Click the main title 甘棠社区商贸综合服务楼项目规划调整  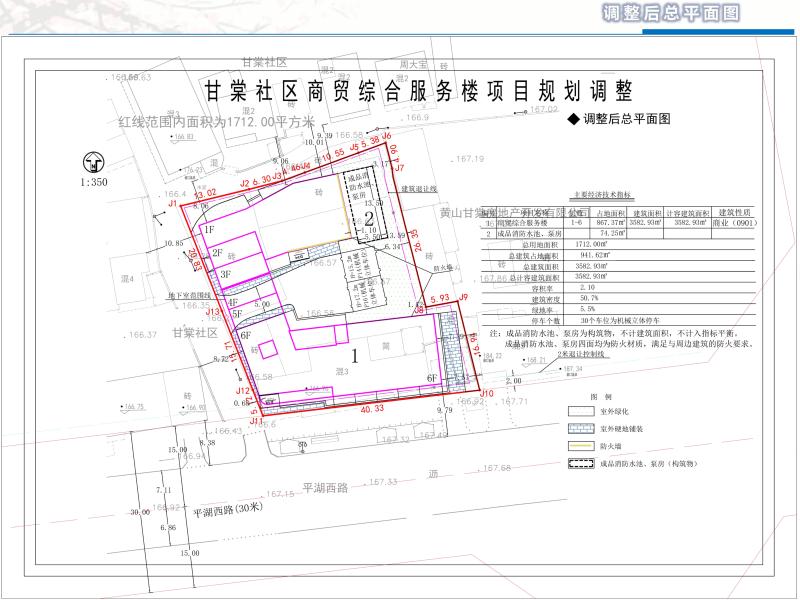click(x=418, y=91)
